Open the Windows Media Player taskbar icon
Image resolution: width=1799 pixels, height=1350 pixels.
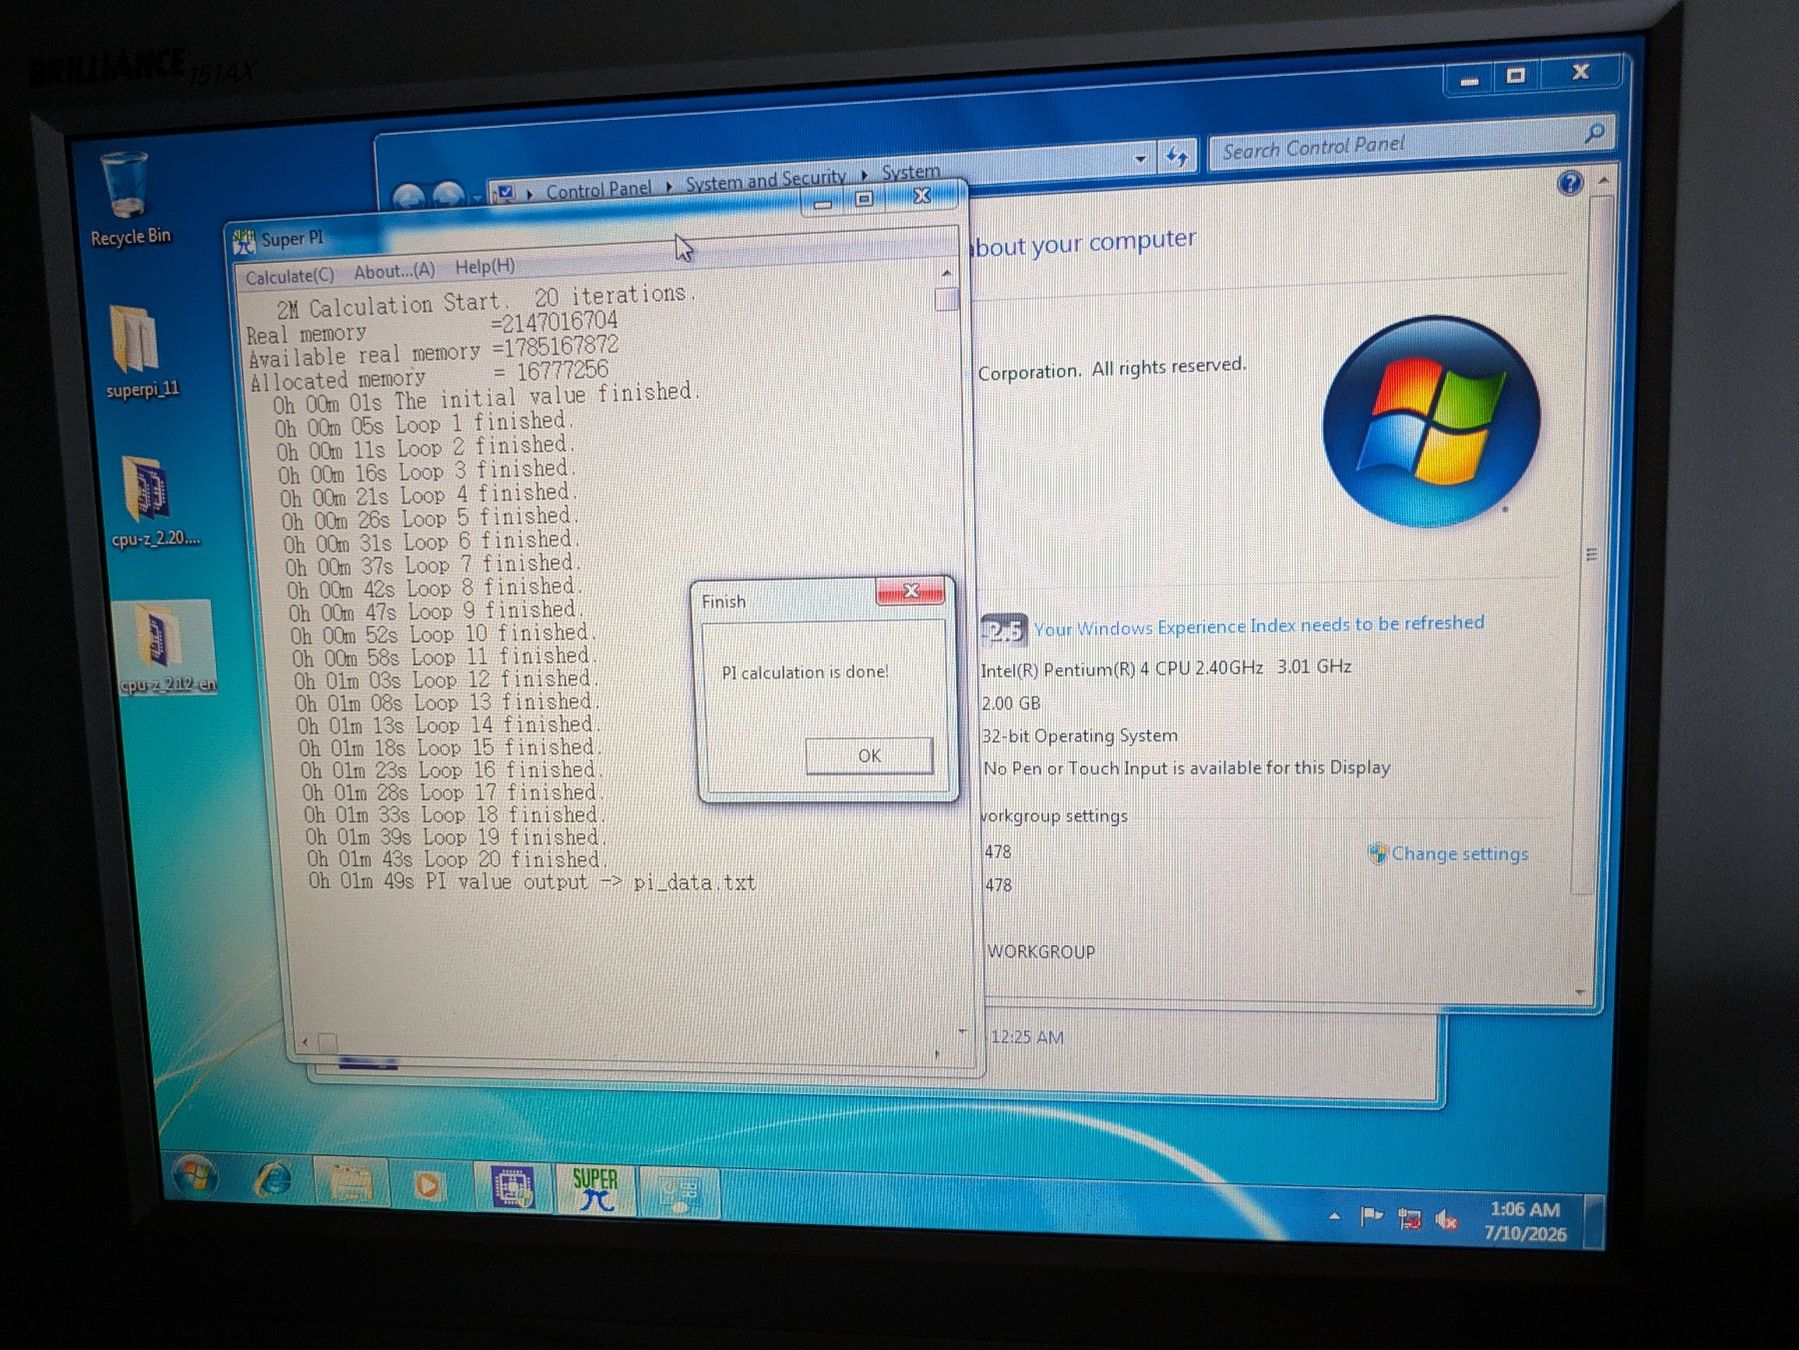click(x=427, y=1186)
